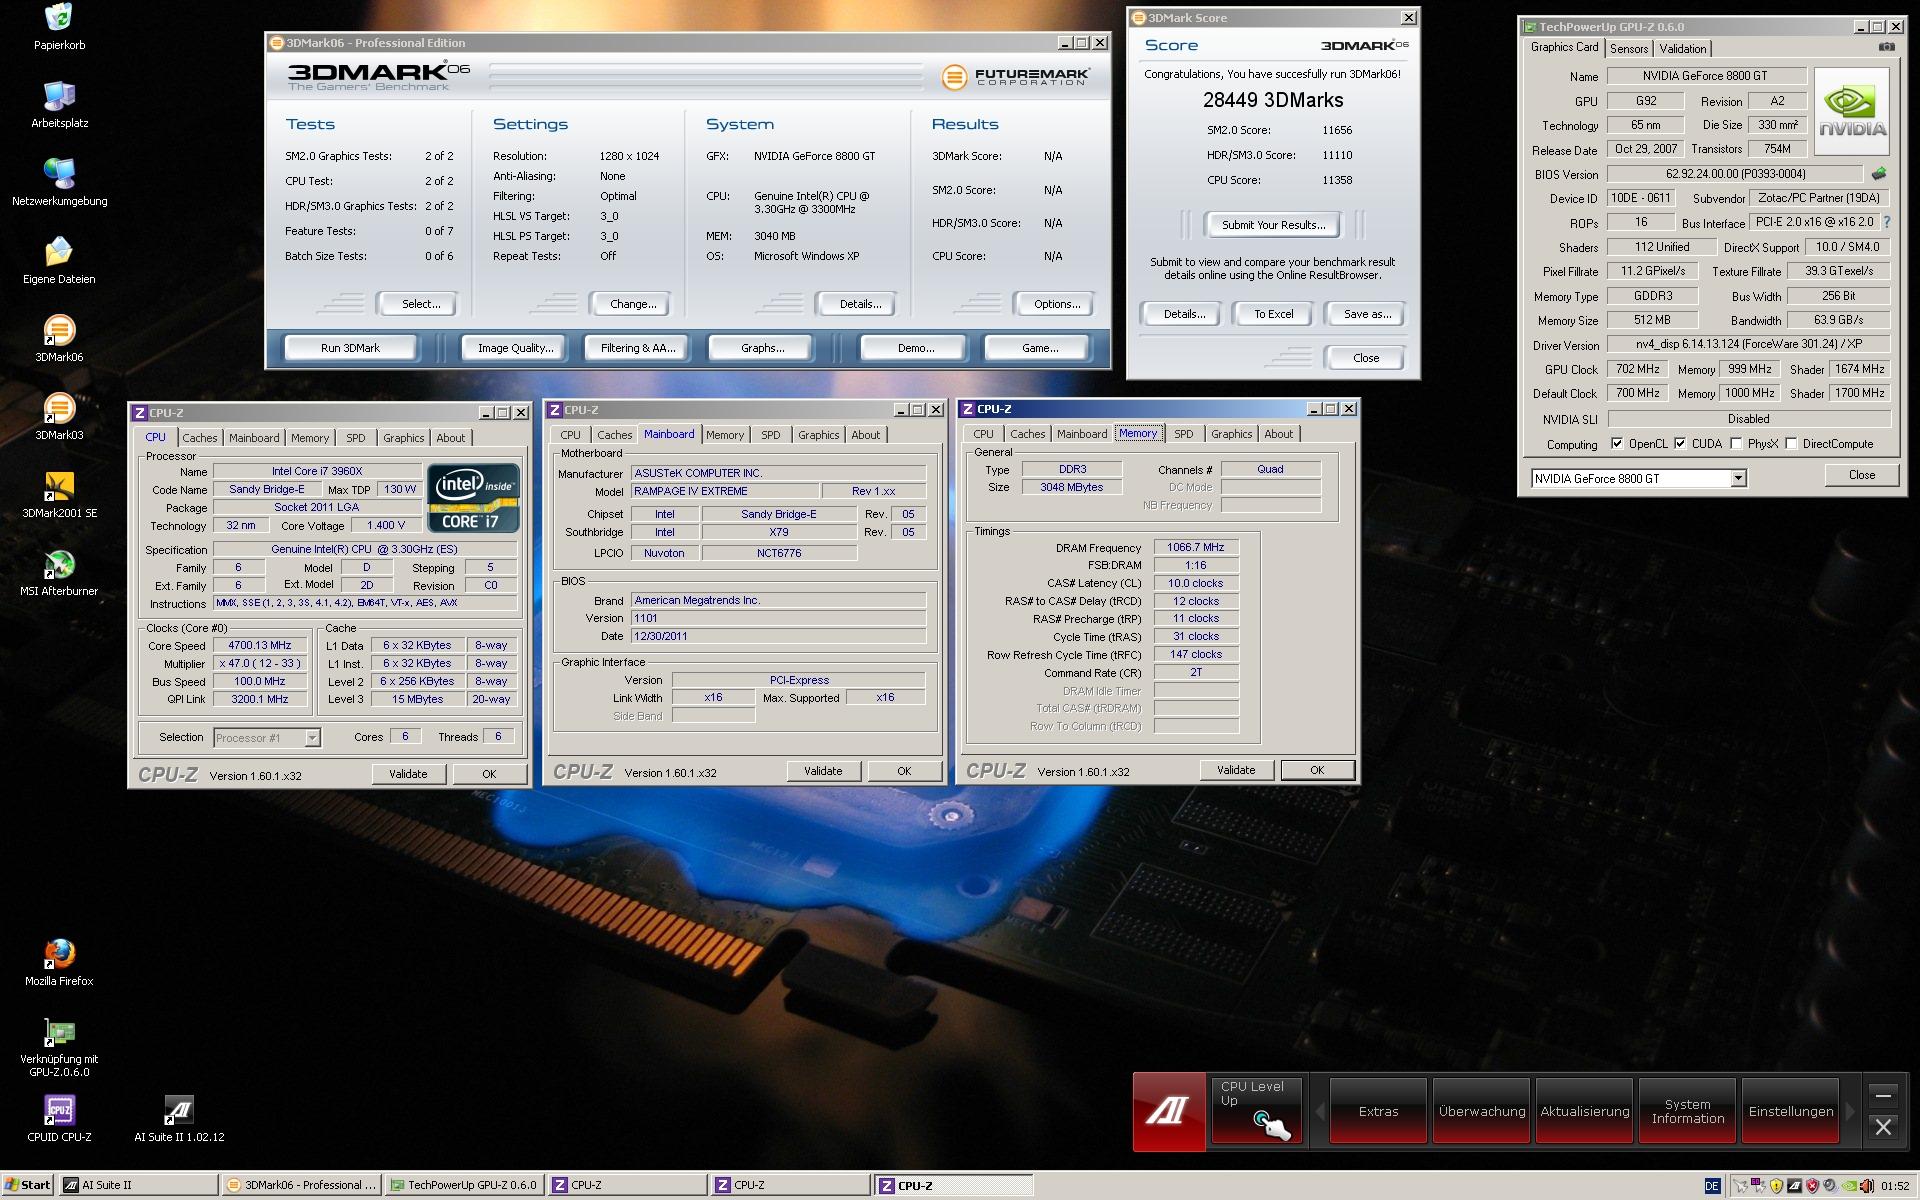The width and height of the screenshot is (1920, 1200).
Task: Open About tab in left CPU-Z window
Action: coord(450,438)
